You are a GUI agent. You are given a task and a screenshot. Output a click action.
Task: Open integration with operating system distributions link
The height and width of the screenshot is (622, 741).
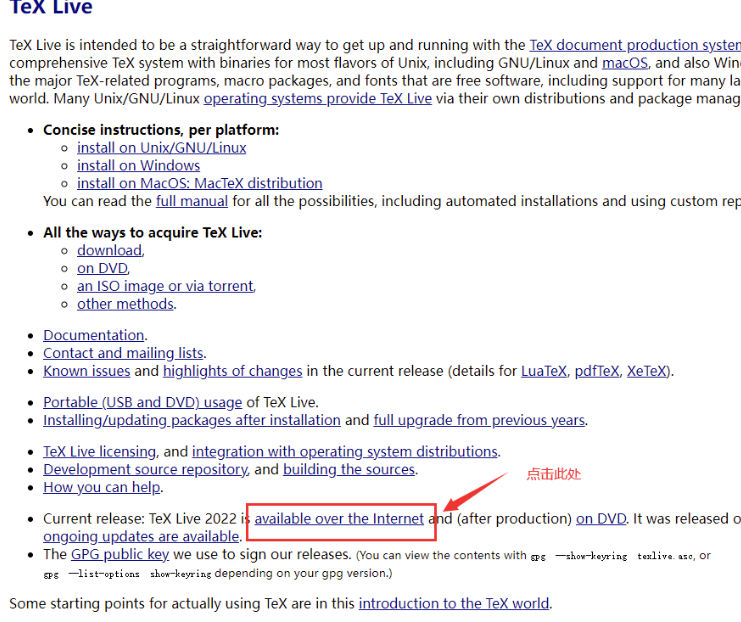tap(345, 451)
